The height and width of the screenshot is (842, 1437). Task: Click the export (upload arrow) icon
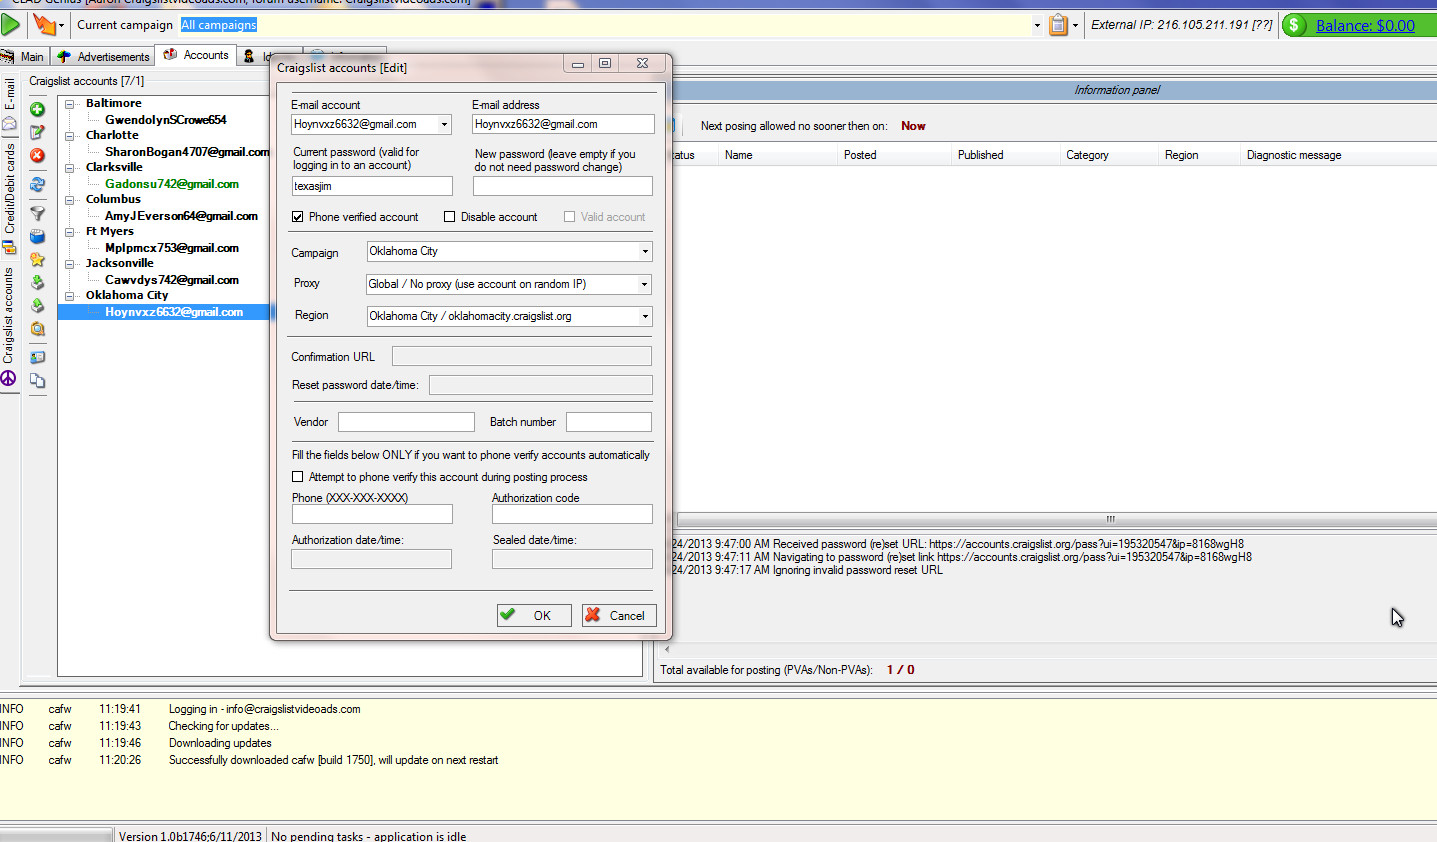[37, 305]
